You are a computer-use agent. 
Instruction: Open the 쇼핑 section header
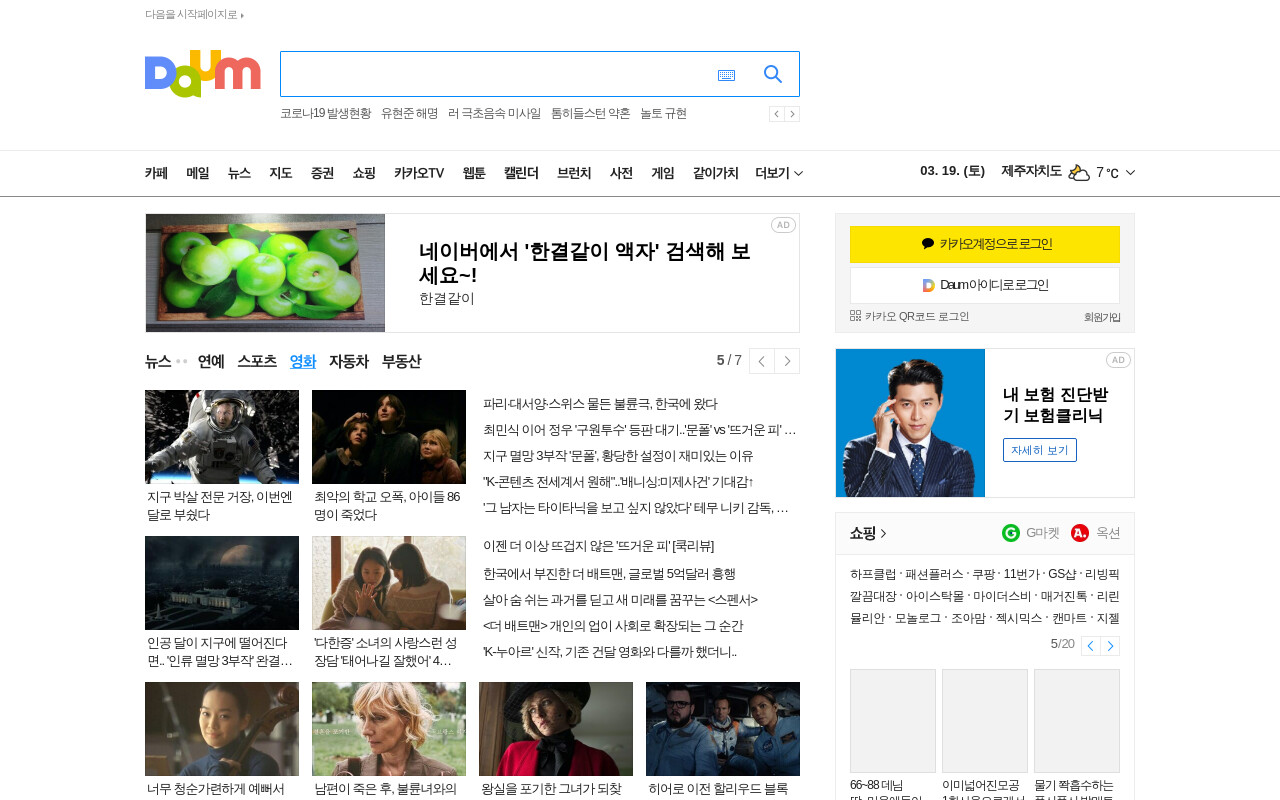[x=868, y=533]
